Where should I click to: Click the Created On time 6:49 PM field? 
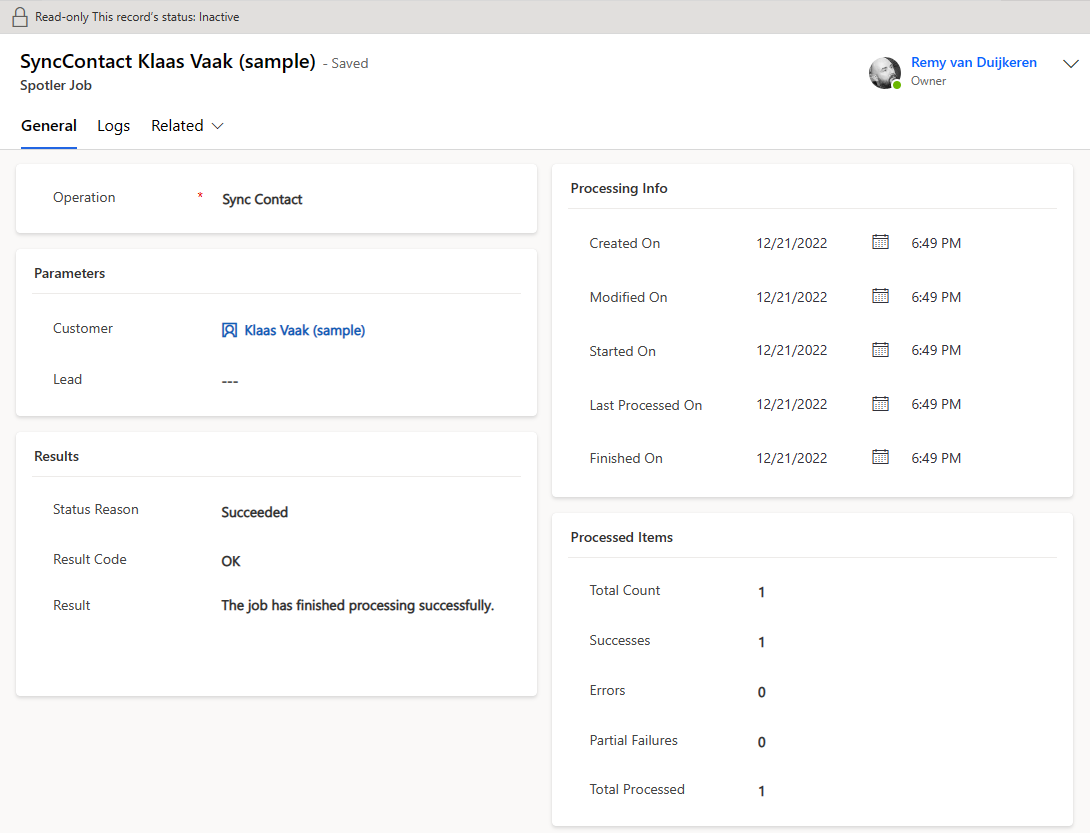click(936, 243)
